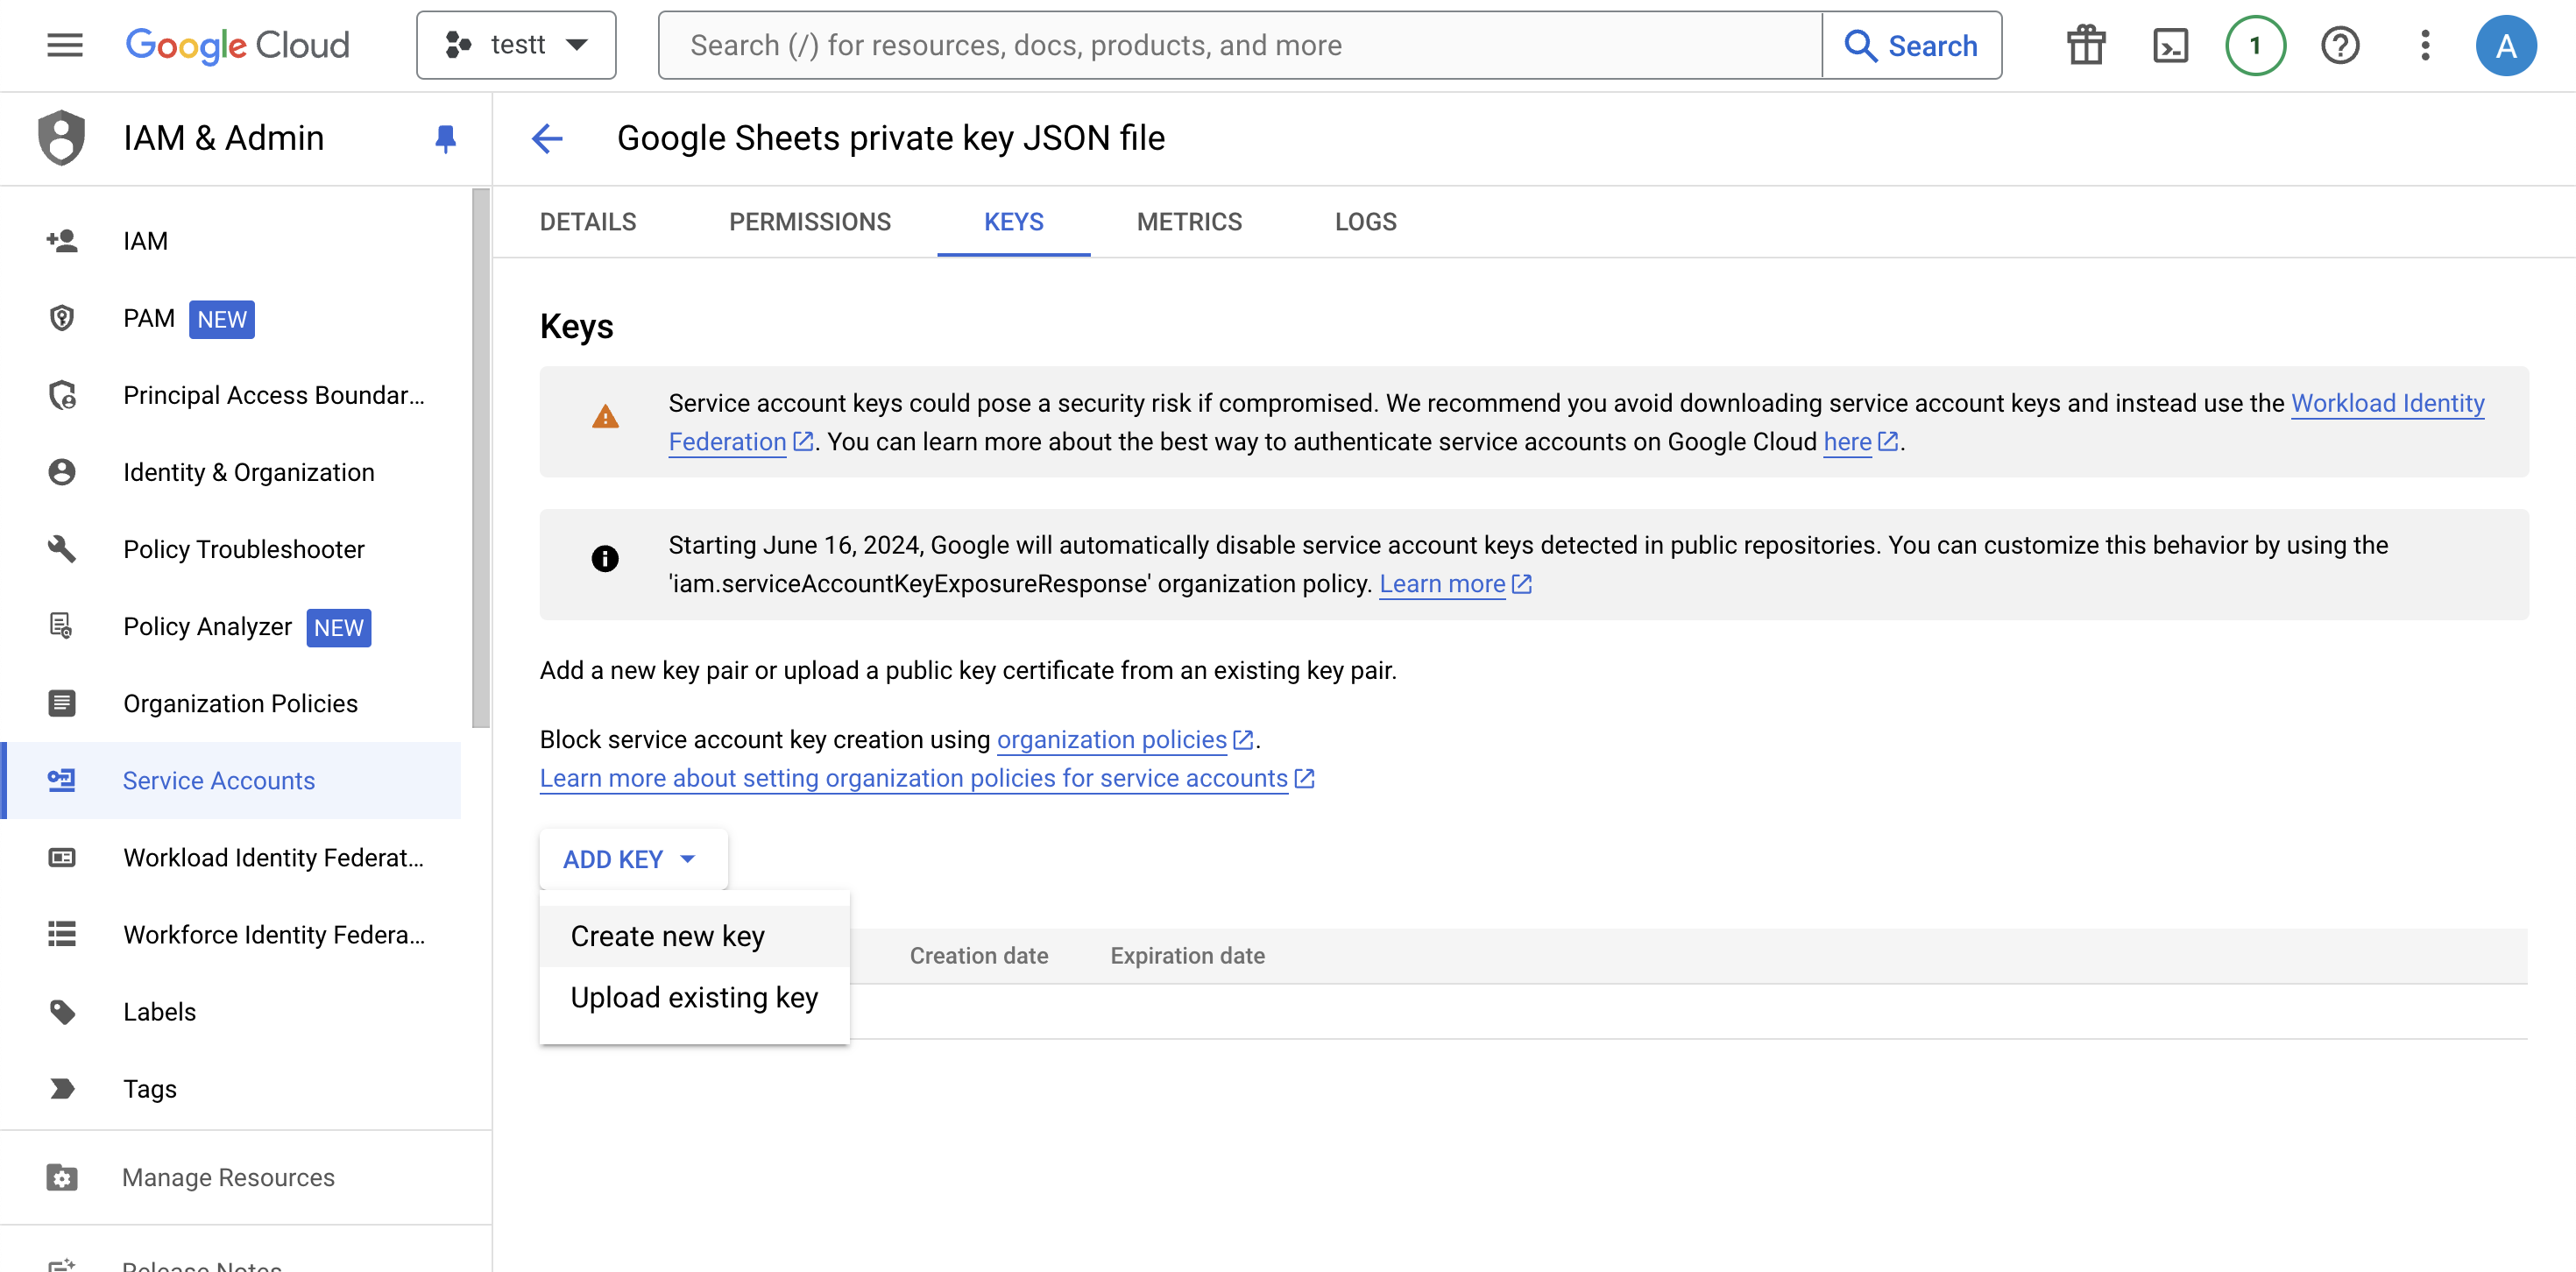
Task: Open Policy Troubleshooter in sidebar
Action: coord(243,549)
